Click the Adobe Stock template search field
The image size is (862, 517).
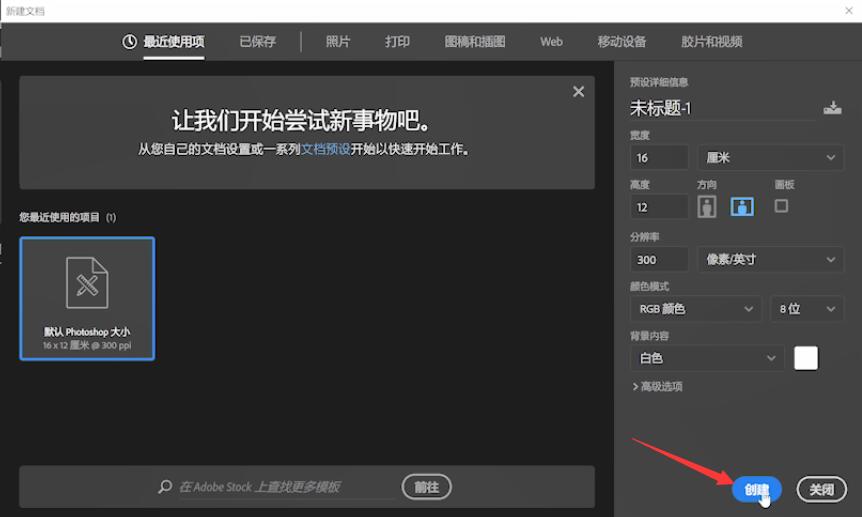pos(286,487)
